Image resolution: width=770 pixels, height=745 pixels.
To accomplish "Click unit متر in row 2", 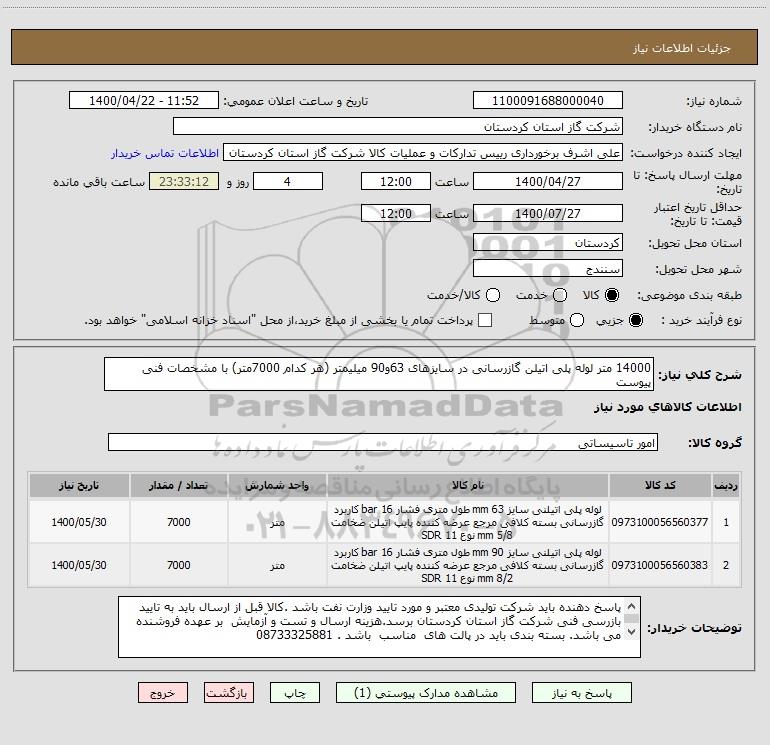I will (277, 565).
